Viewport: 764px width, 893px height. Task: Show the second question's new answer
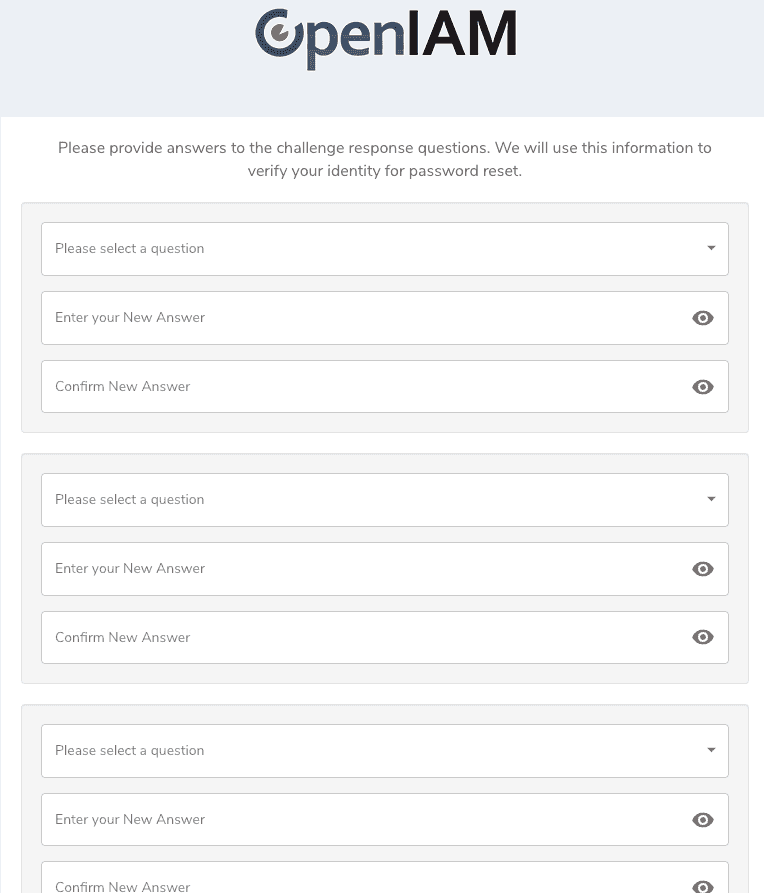coord(703,569)
